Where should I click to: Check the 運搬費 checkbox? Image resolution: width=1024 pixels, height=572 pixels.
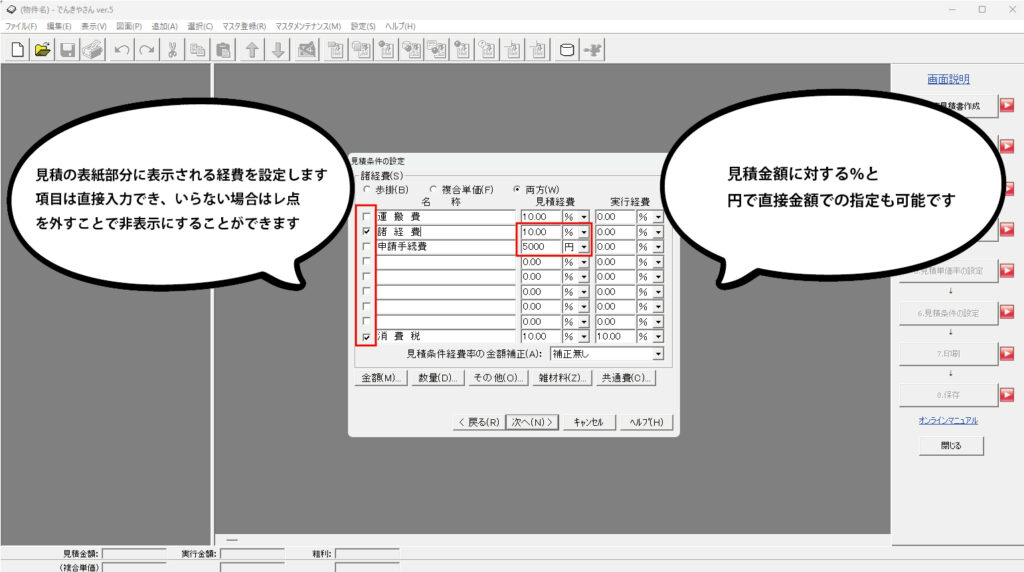pyautogui.click(x=366, y=216)
